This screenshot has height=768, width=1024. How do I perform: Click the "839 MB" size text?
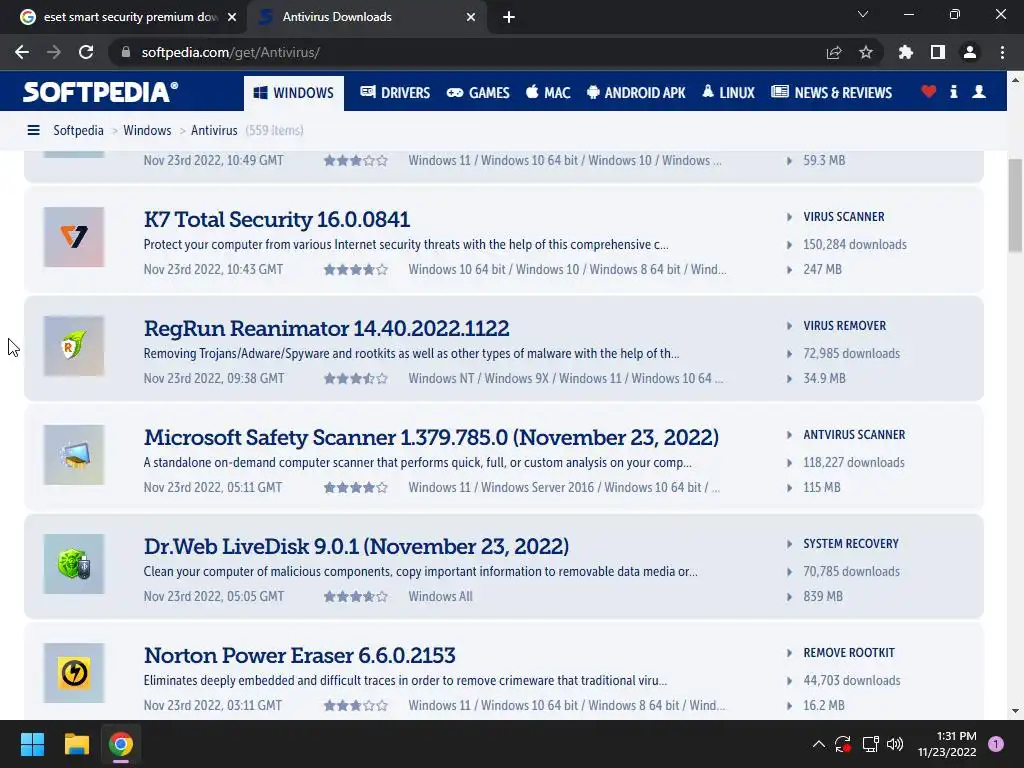823,597
